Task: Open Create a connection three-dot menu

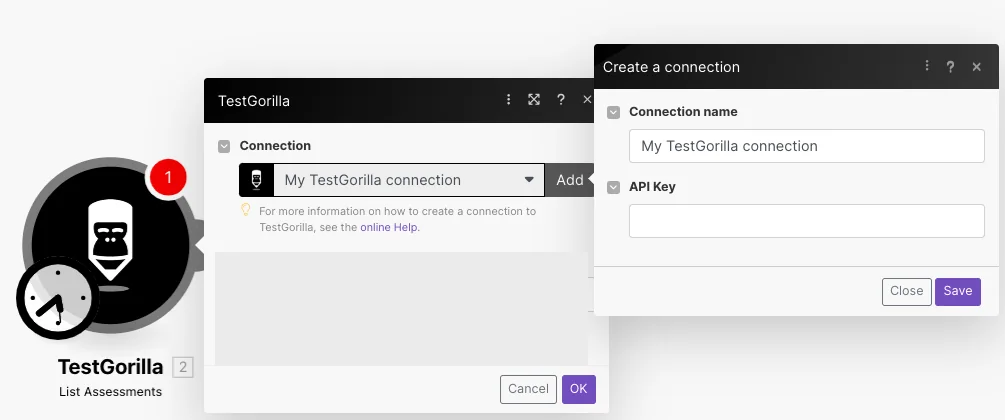Action: 926,66
